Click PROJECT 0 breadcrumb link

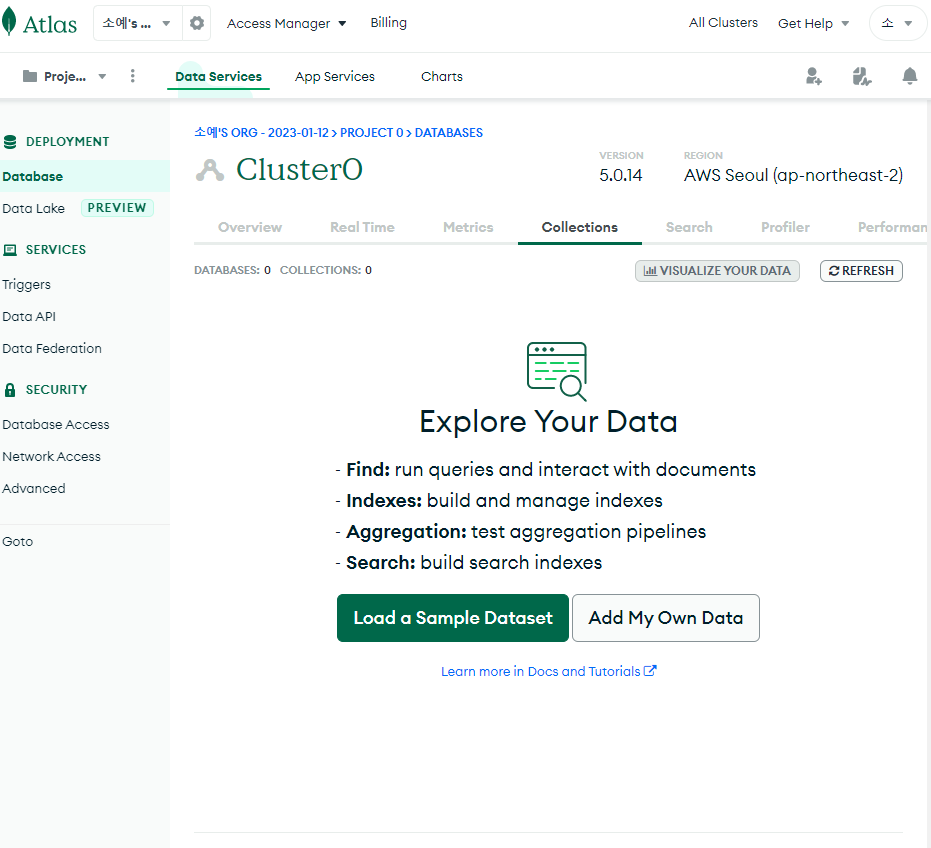[372, 132]
